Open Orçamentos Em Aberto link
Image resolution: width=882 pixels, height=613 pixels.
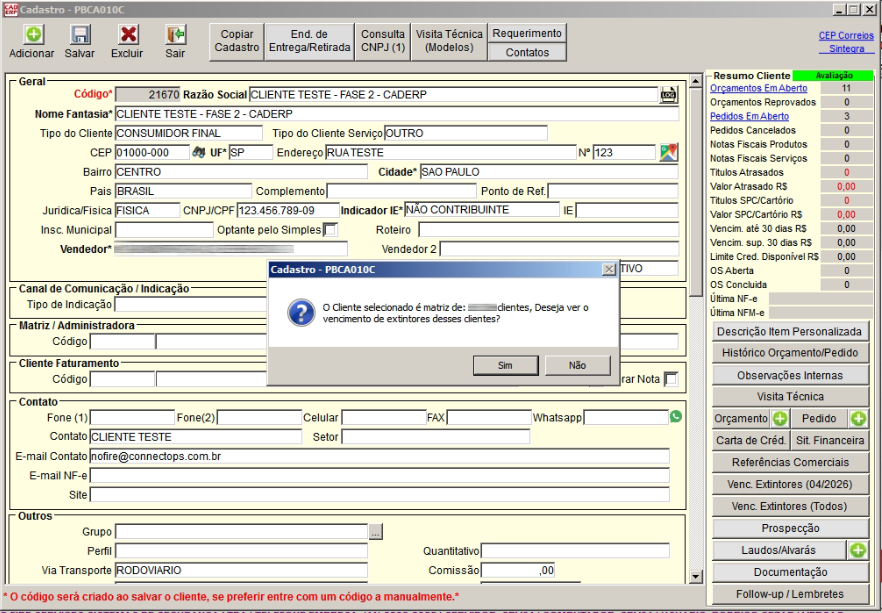click(x=758, y=88)
